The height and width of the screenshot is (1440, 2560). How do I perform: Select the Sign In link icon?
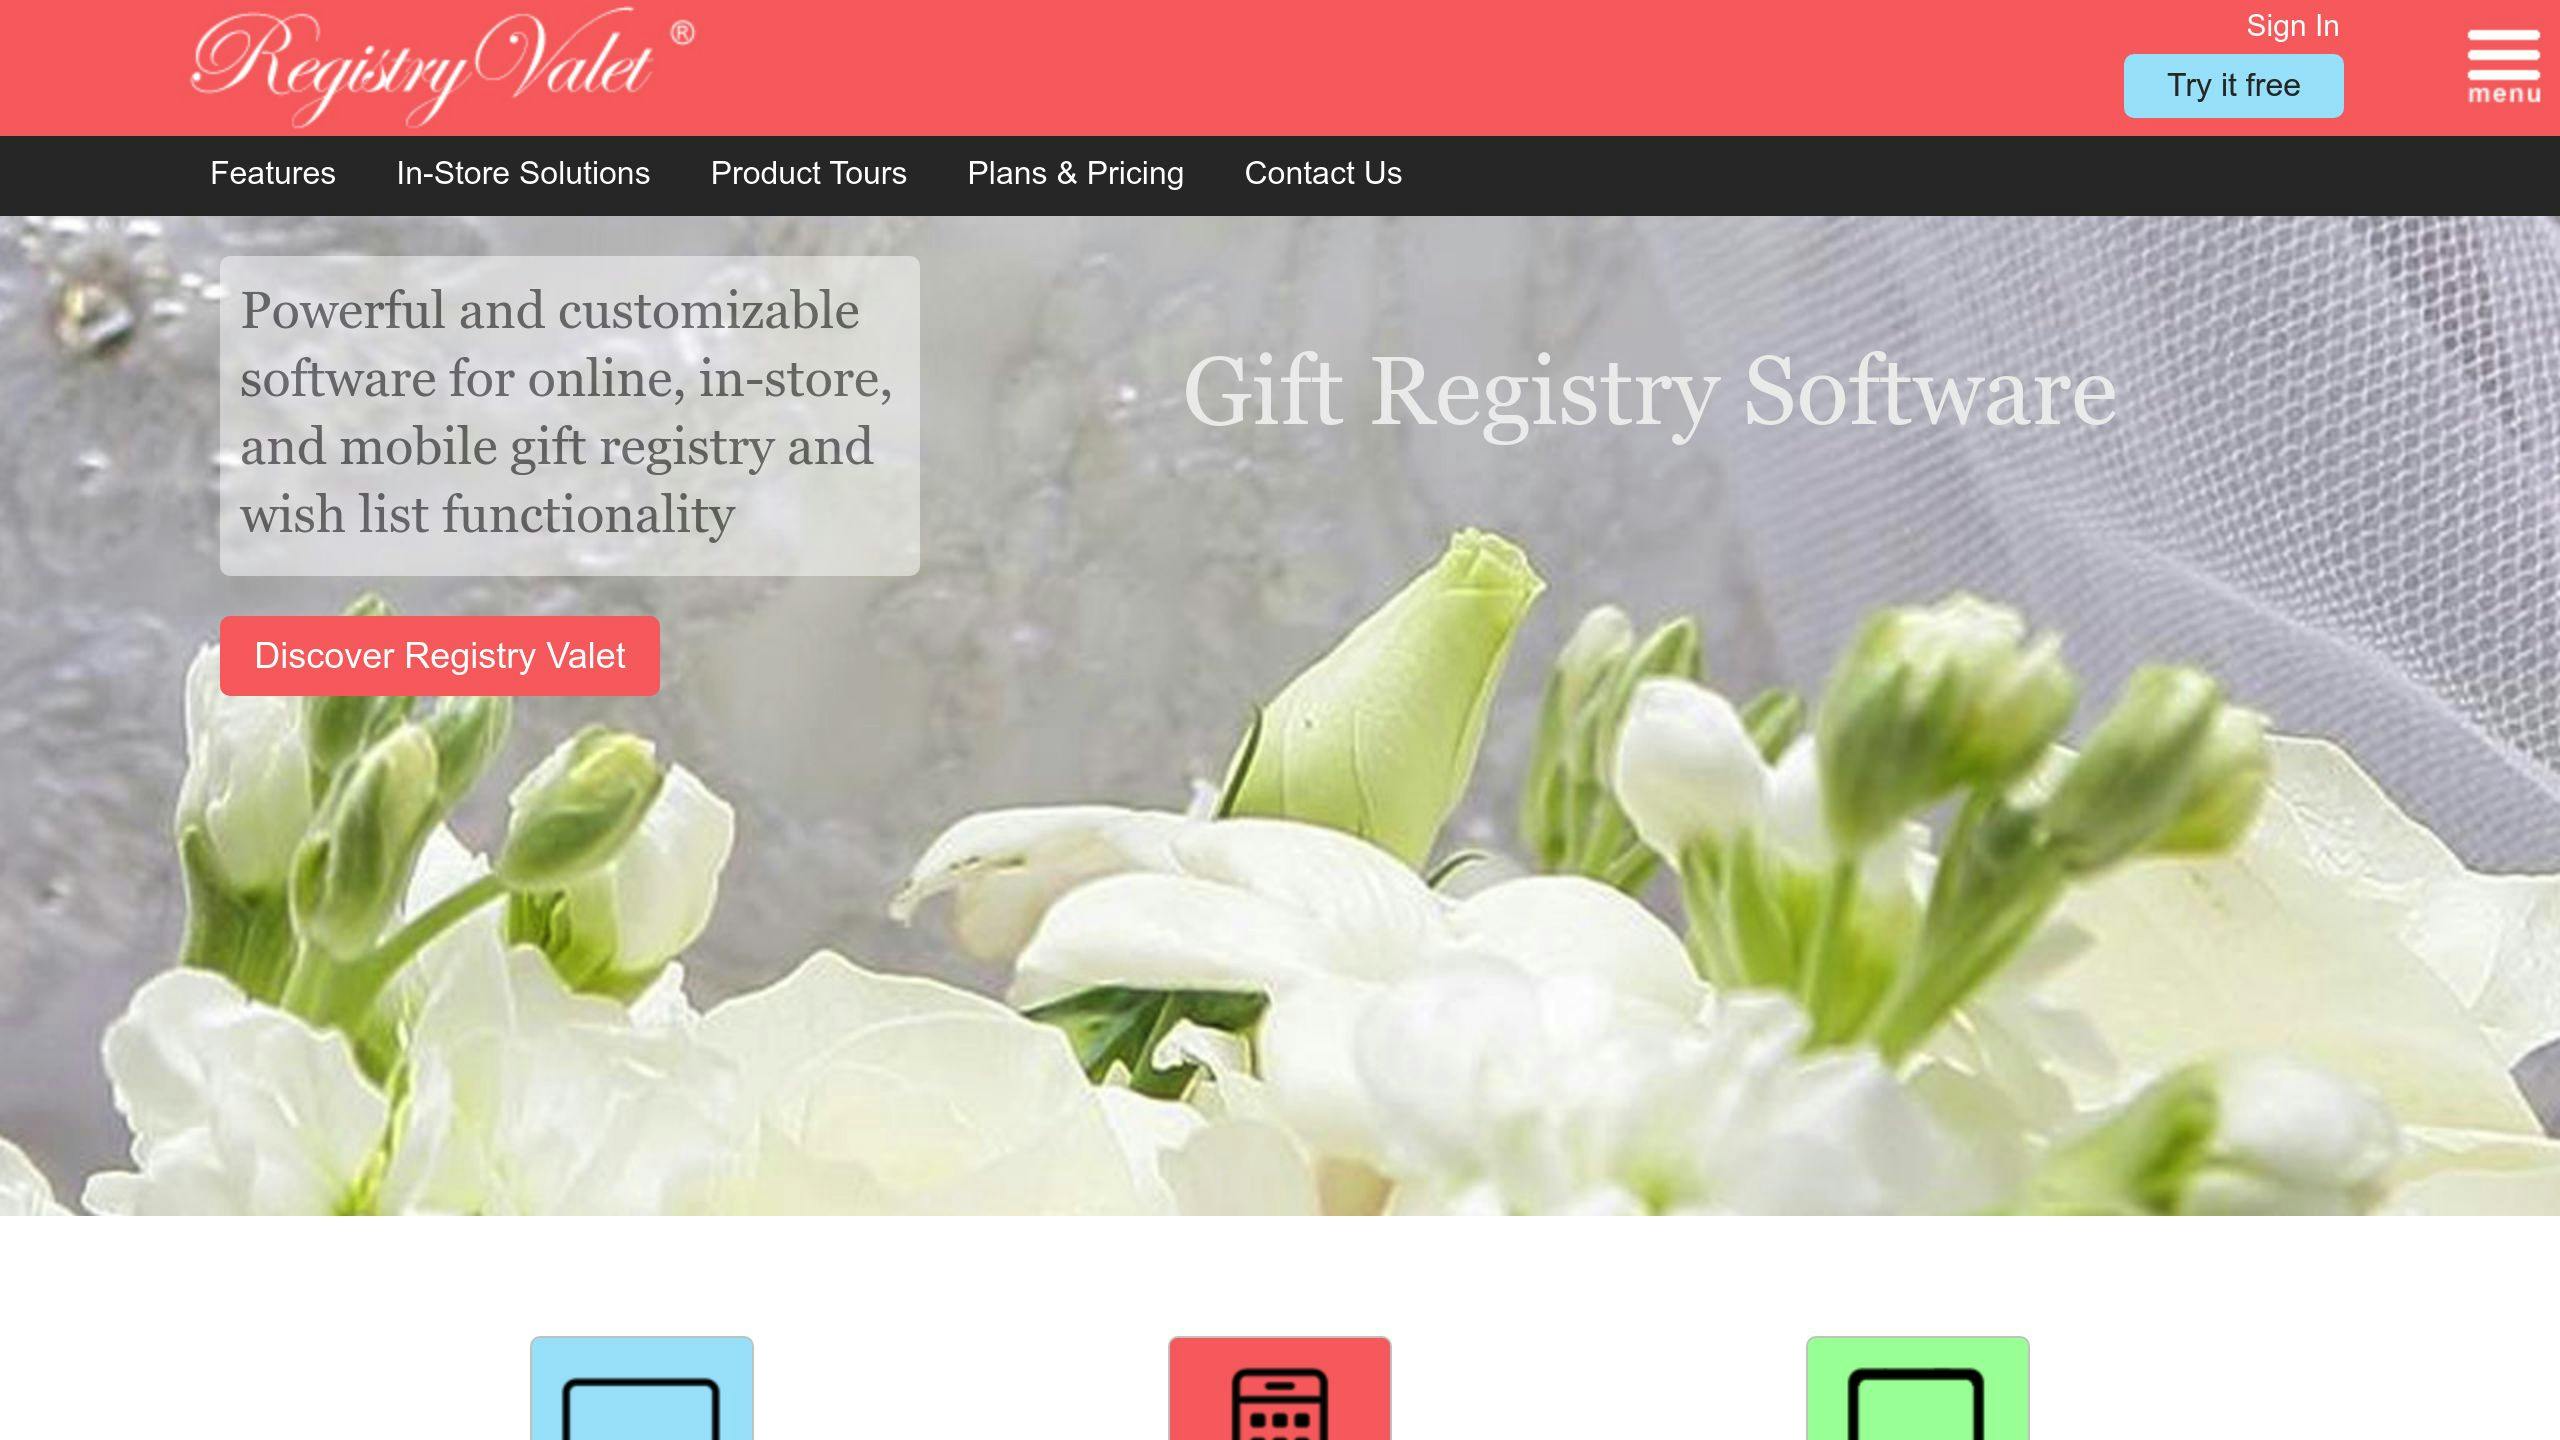pyautogui.click(x=2291, y=23)
